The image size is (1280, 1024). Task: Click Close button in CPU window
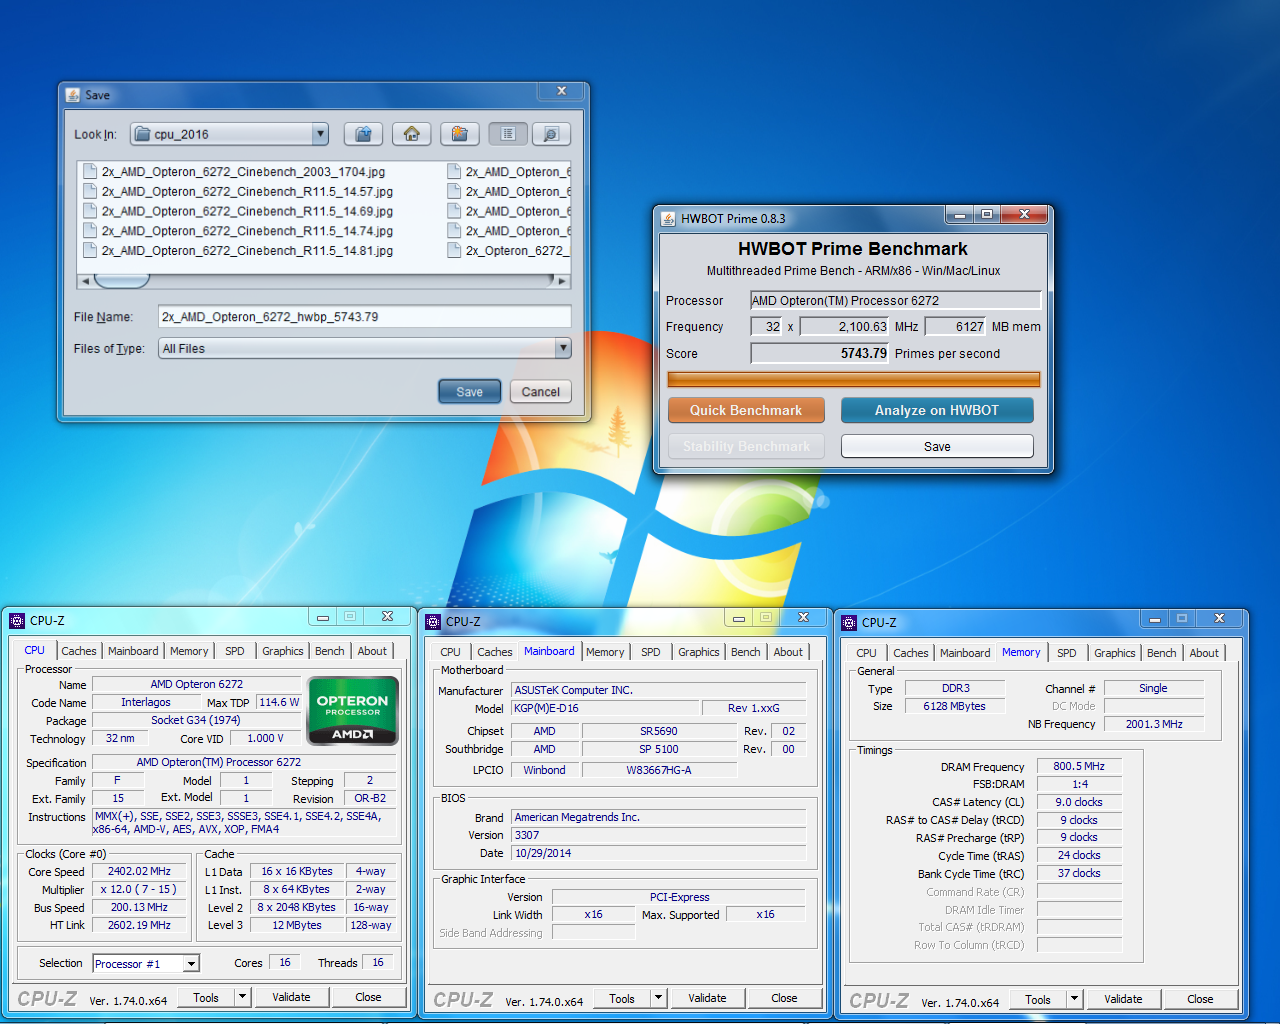click(x=368, y=997)
